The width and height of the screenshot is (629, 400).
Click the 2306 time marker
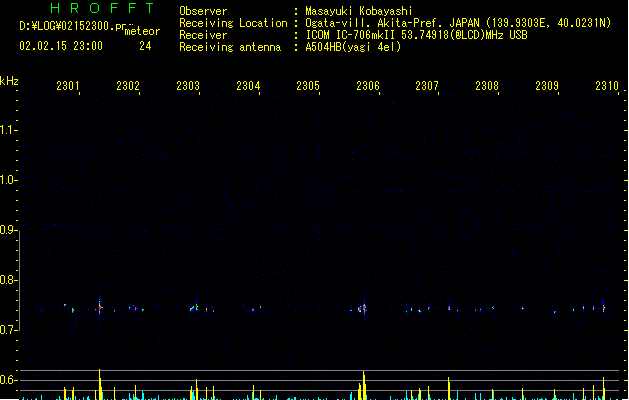pos(368,85)
